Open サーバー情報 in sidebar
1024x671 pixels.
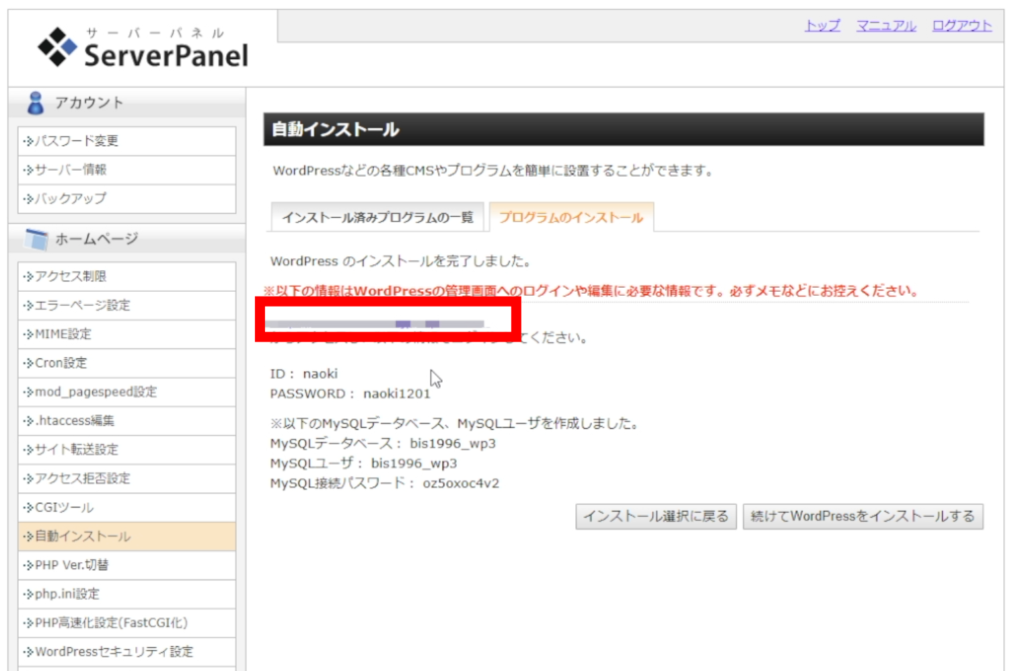(x=127, y=170)
